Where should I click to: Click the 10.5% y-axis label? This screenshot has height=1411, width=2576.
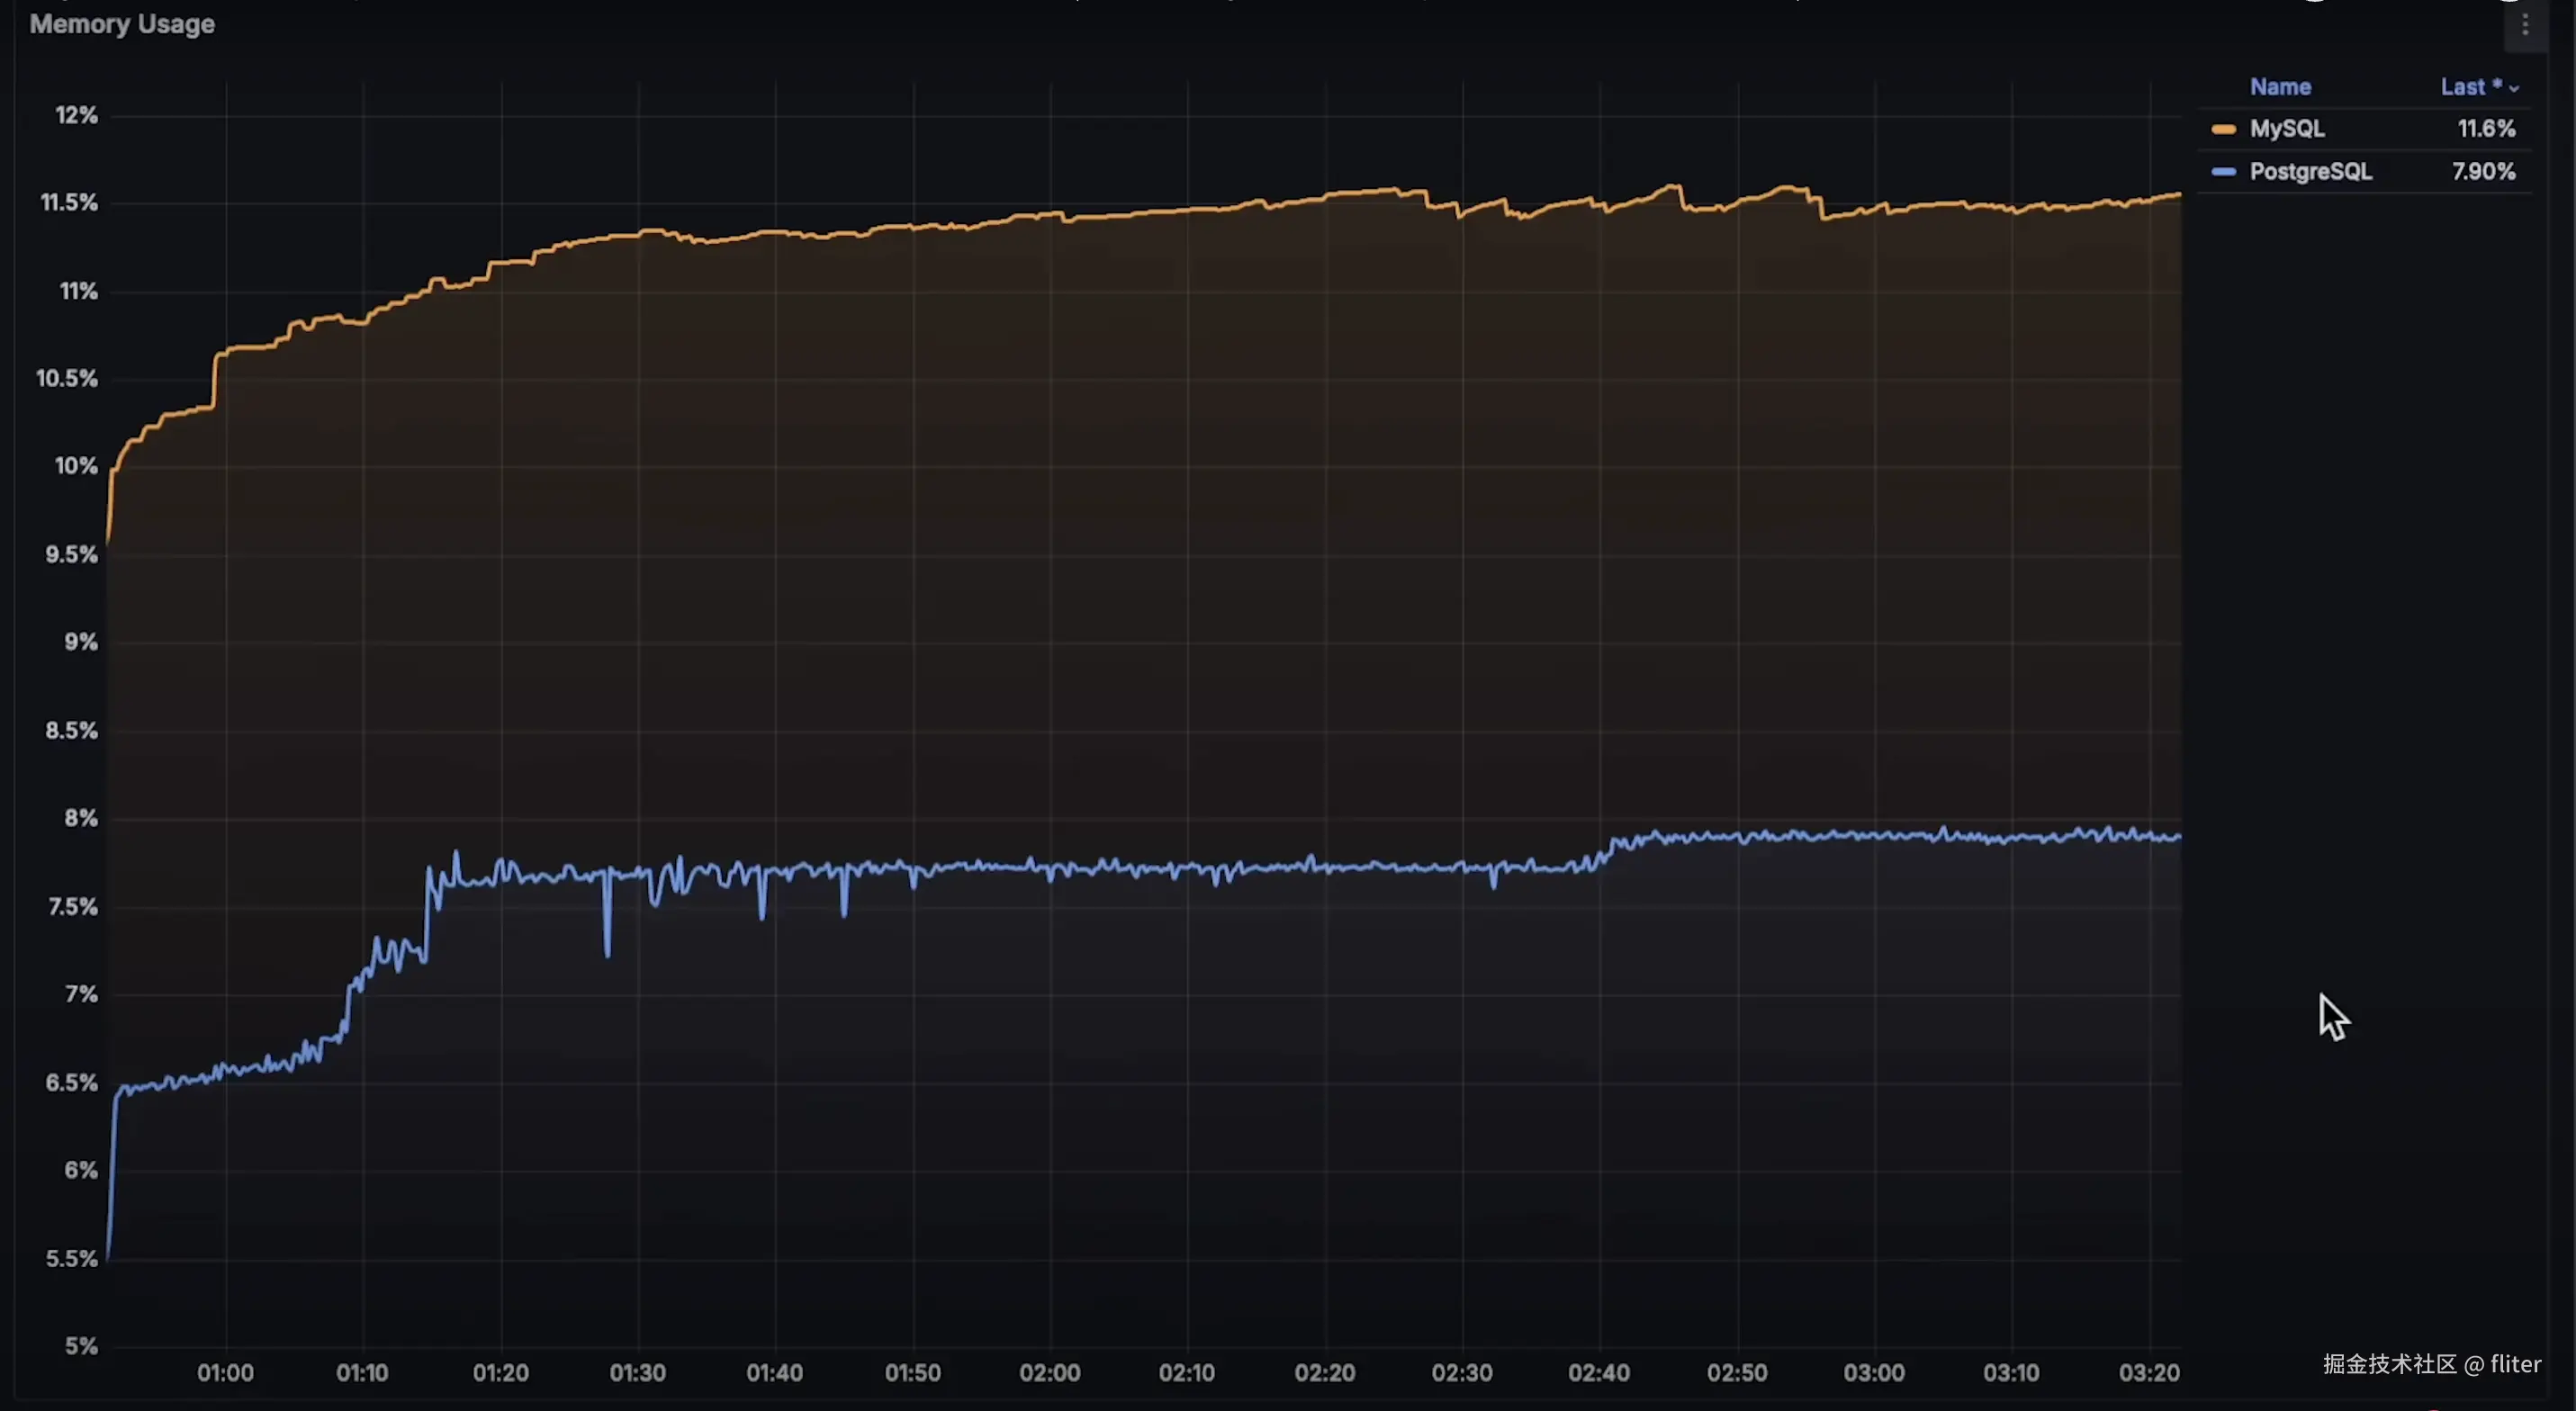pos(67,379)
